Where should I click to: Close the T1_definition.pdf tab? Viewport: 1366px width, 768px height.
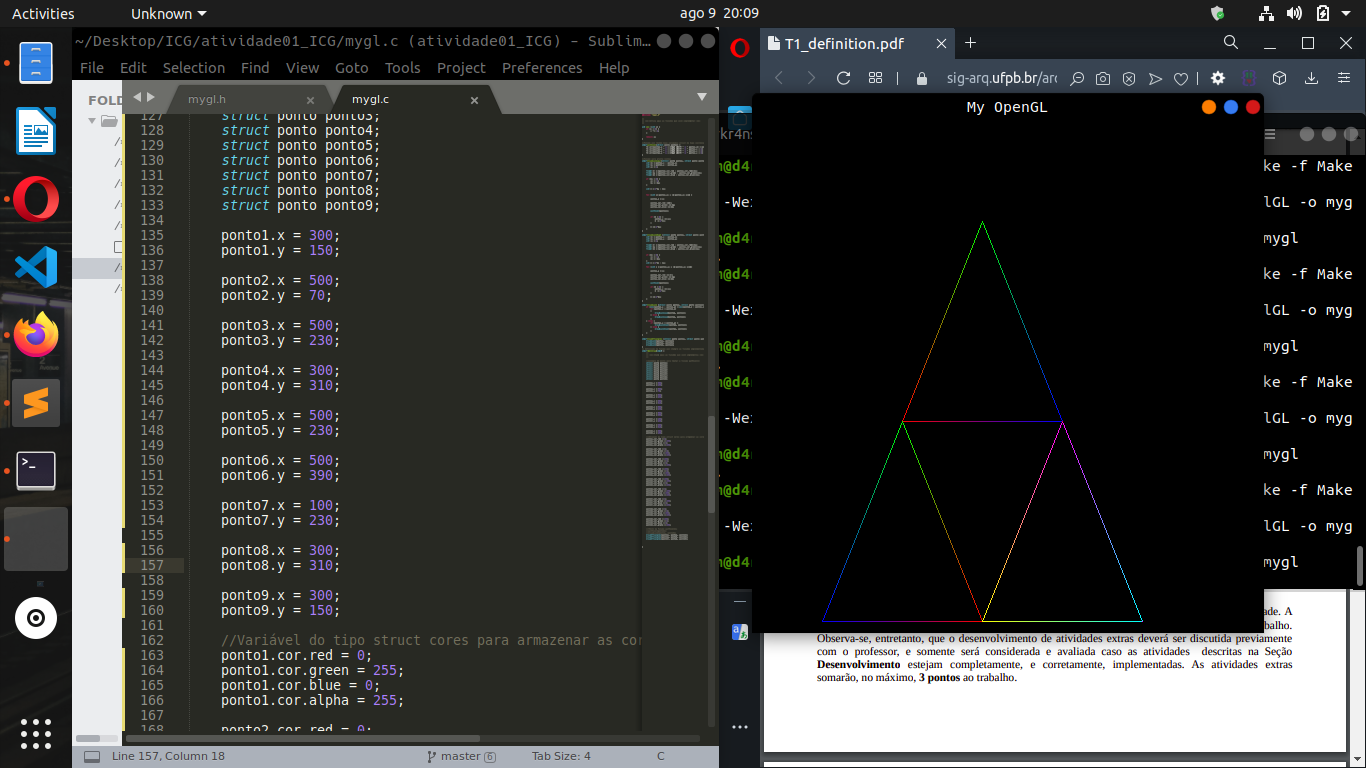[942, 43]
